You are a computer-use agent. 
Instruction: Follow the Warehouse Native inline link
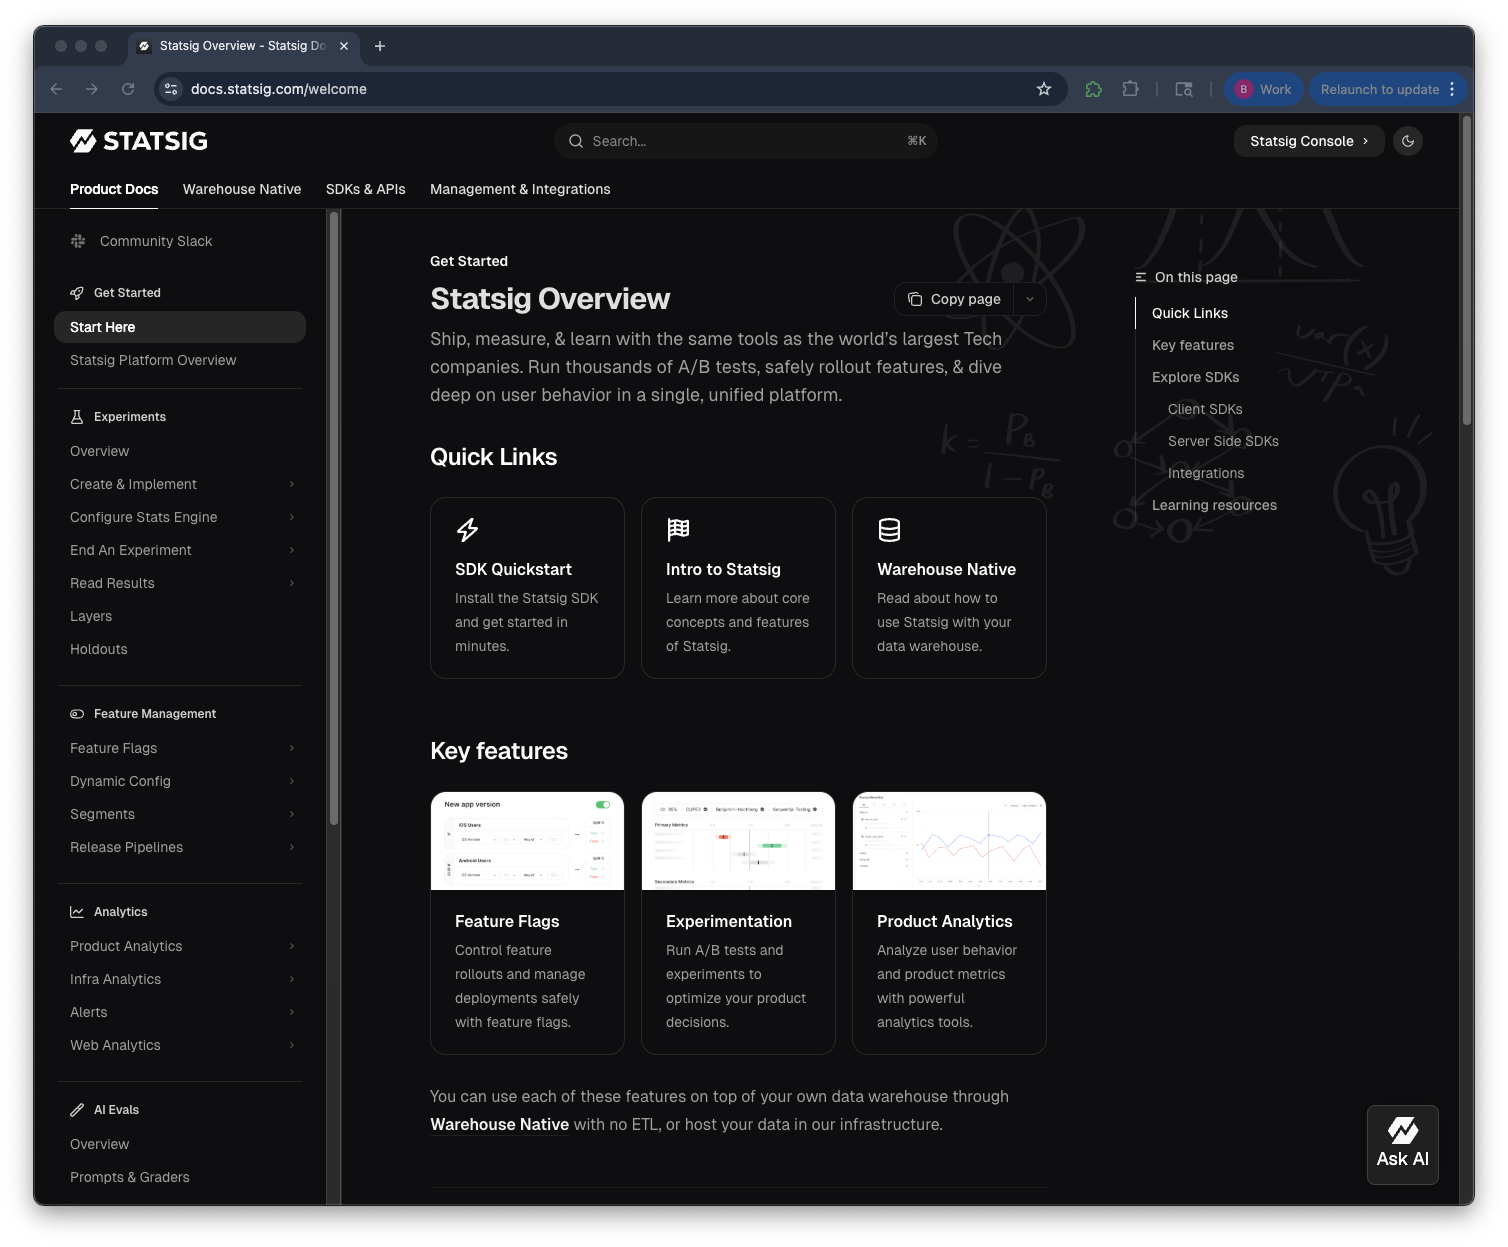500,1124
